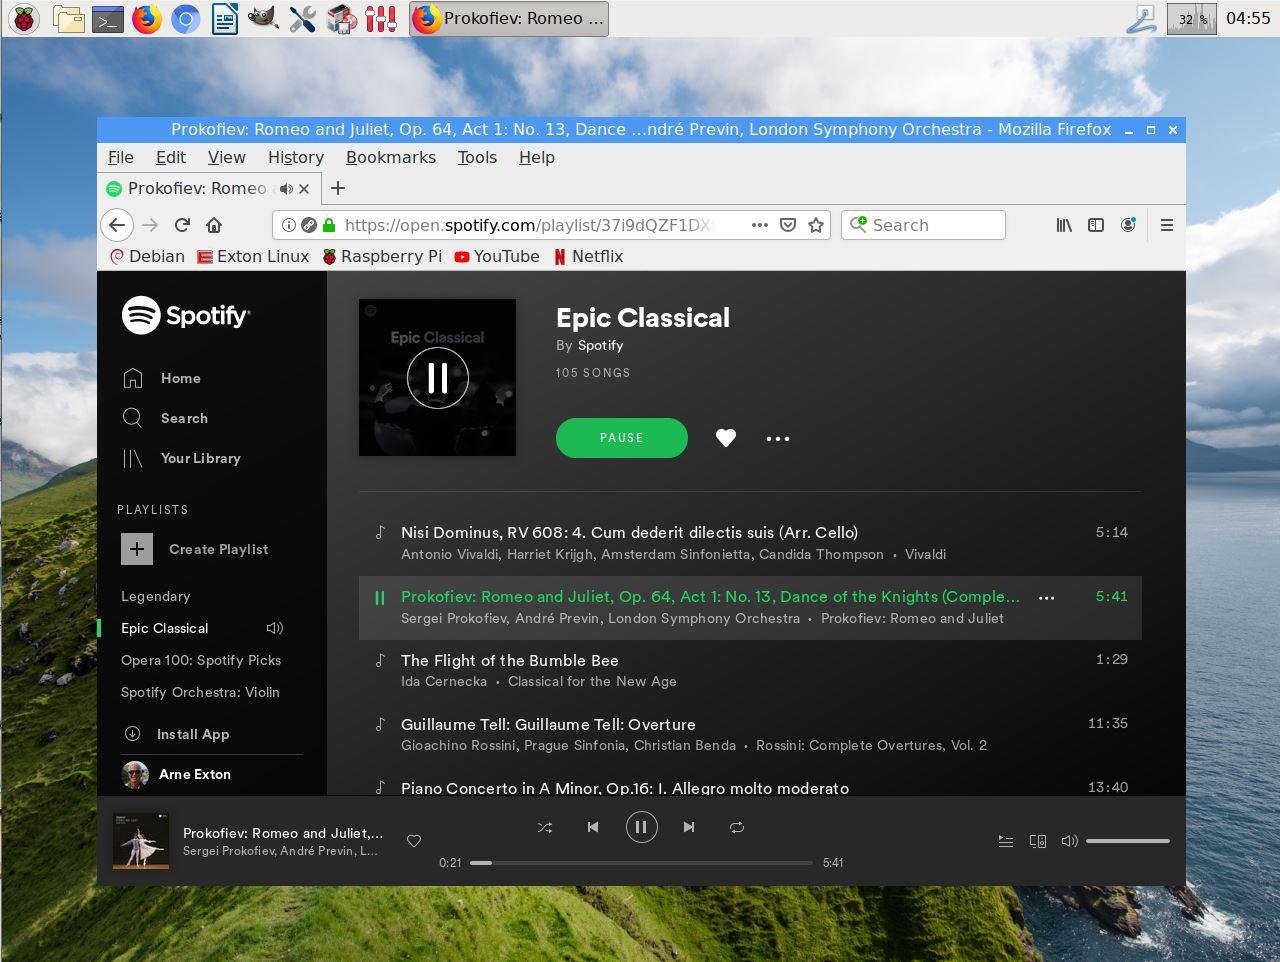Mute the Spotify volume speaker icon
1280x962 pixels.
[1069, 841]
